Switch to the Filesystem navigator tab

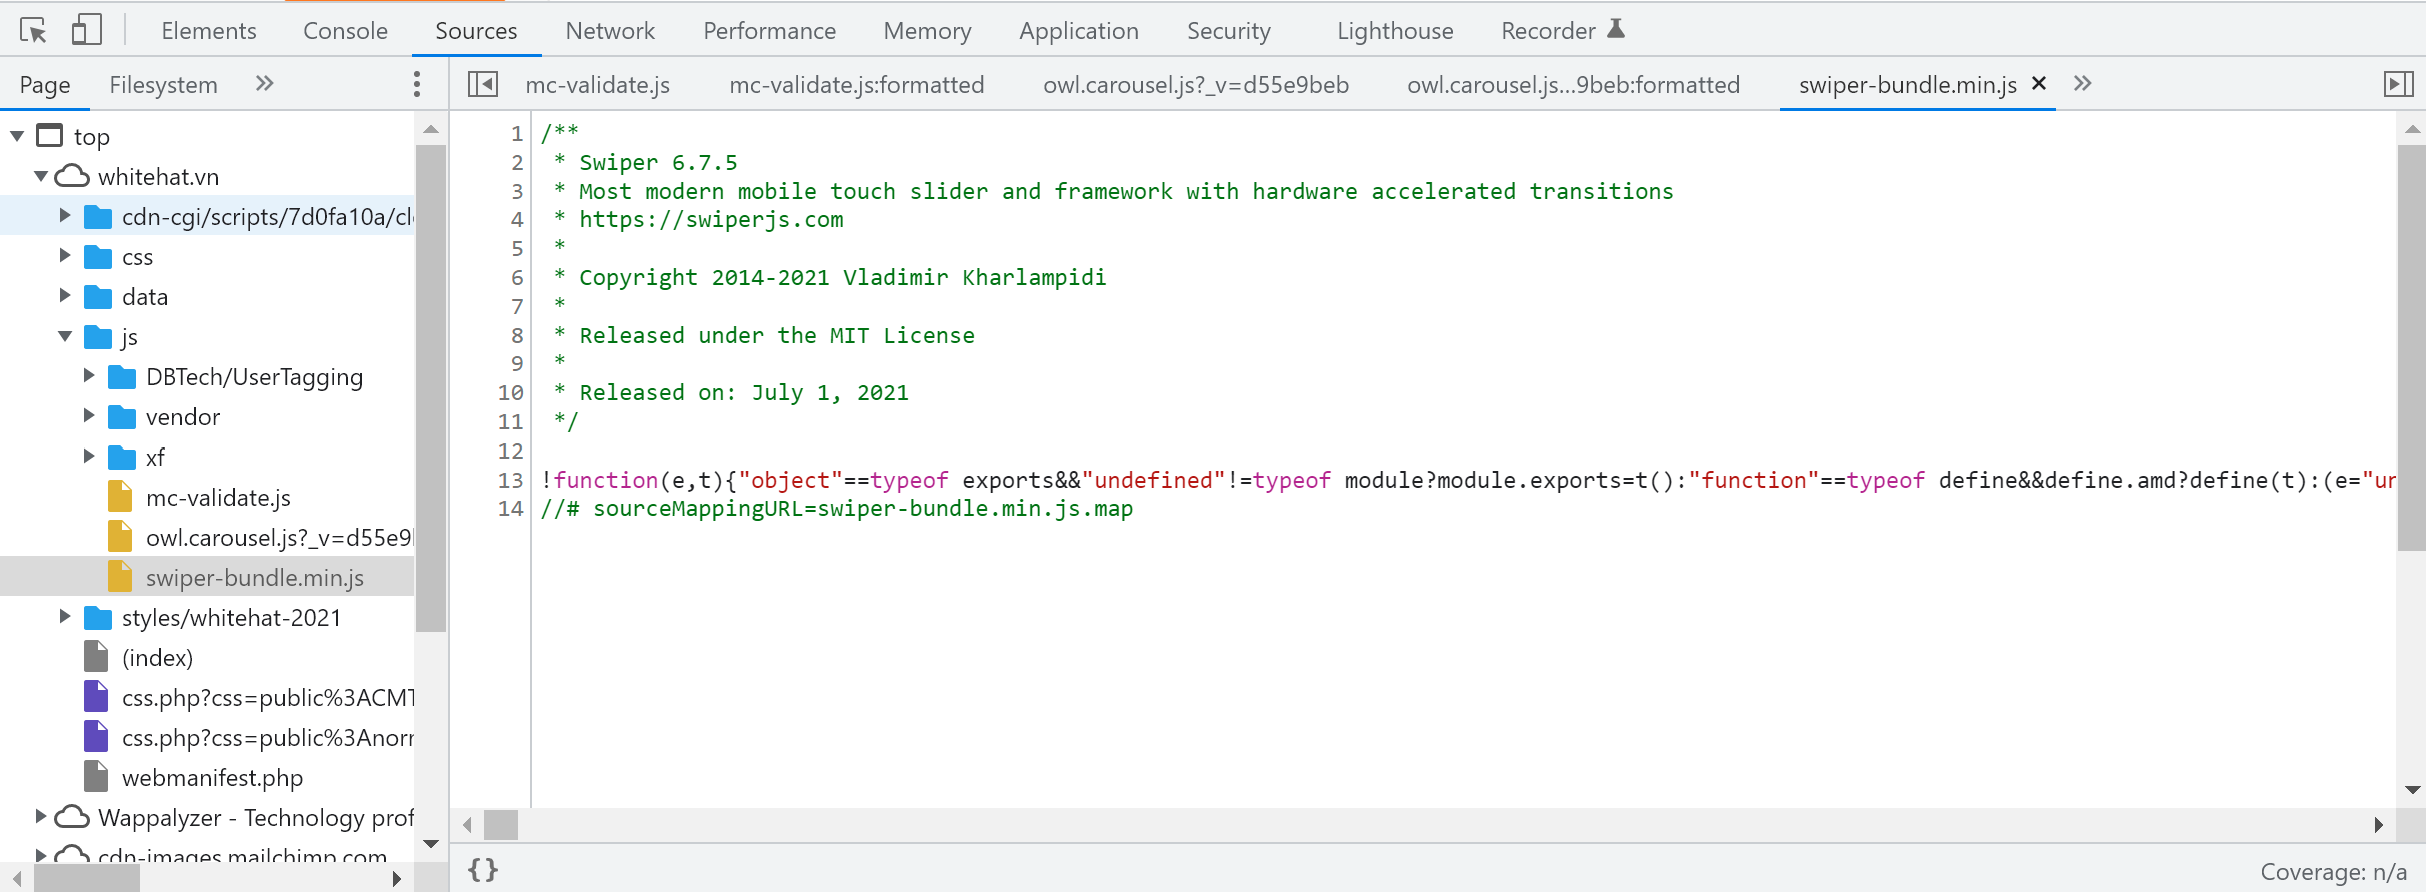pos(163,85)
